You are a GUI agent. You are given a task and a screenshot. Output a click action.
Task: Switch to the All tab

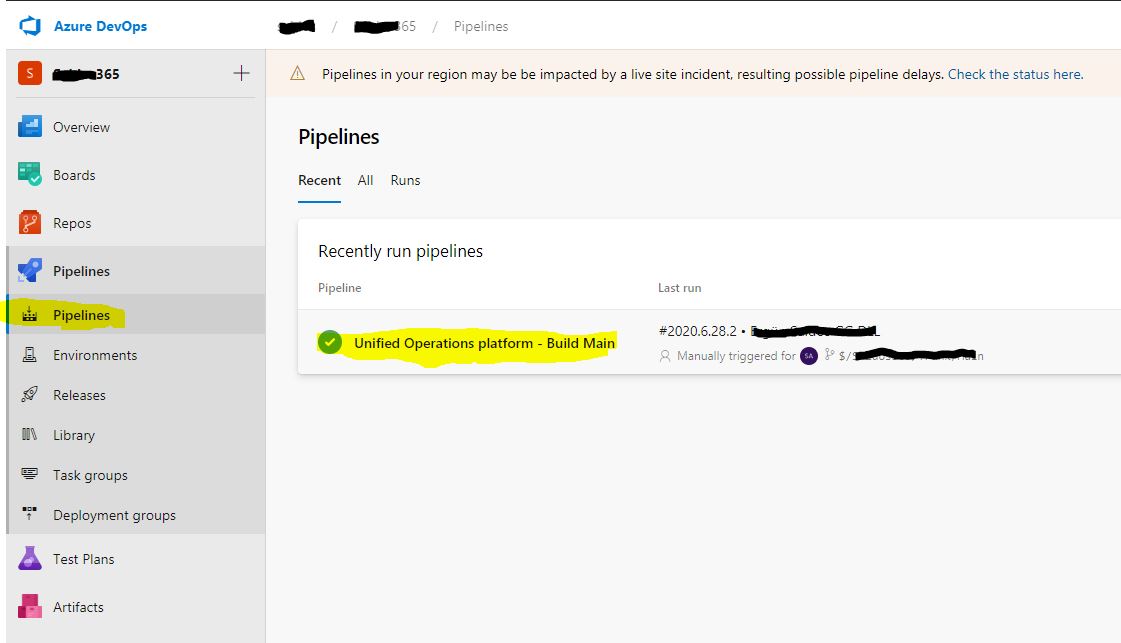[x=365, y=180]
